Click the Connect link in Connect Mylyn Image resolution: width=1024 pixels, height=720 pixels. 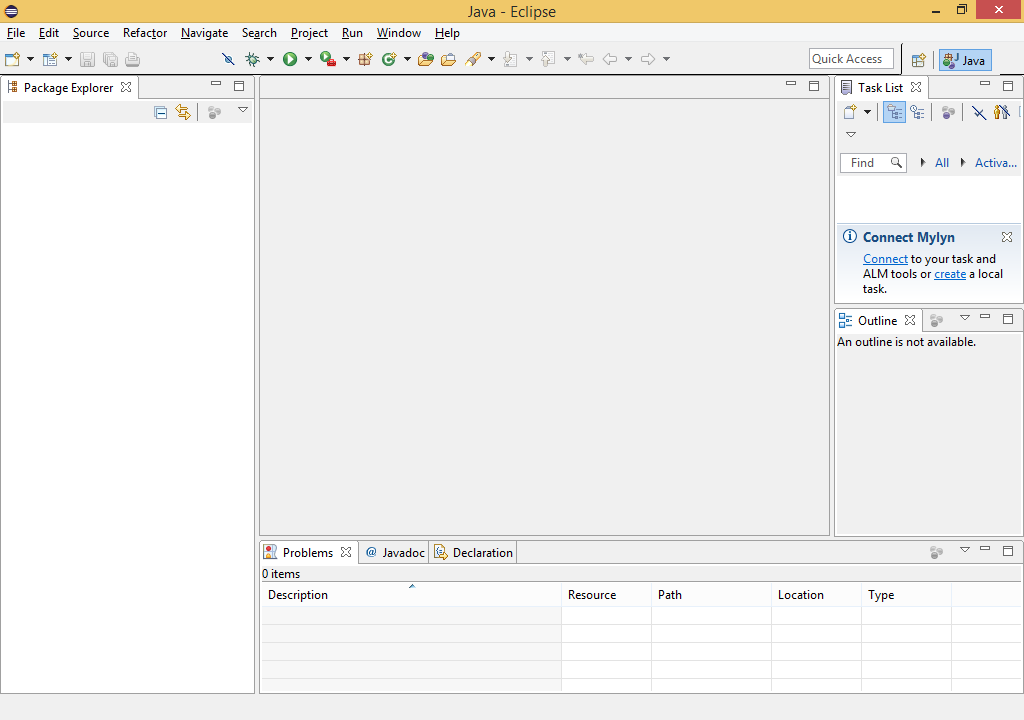884,258
